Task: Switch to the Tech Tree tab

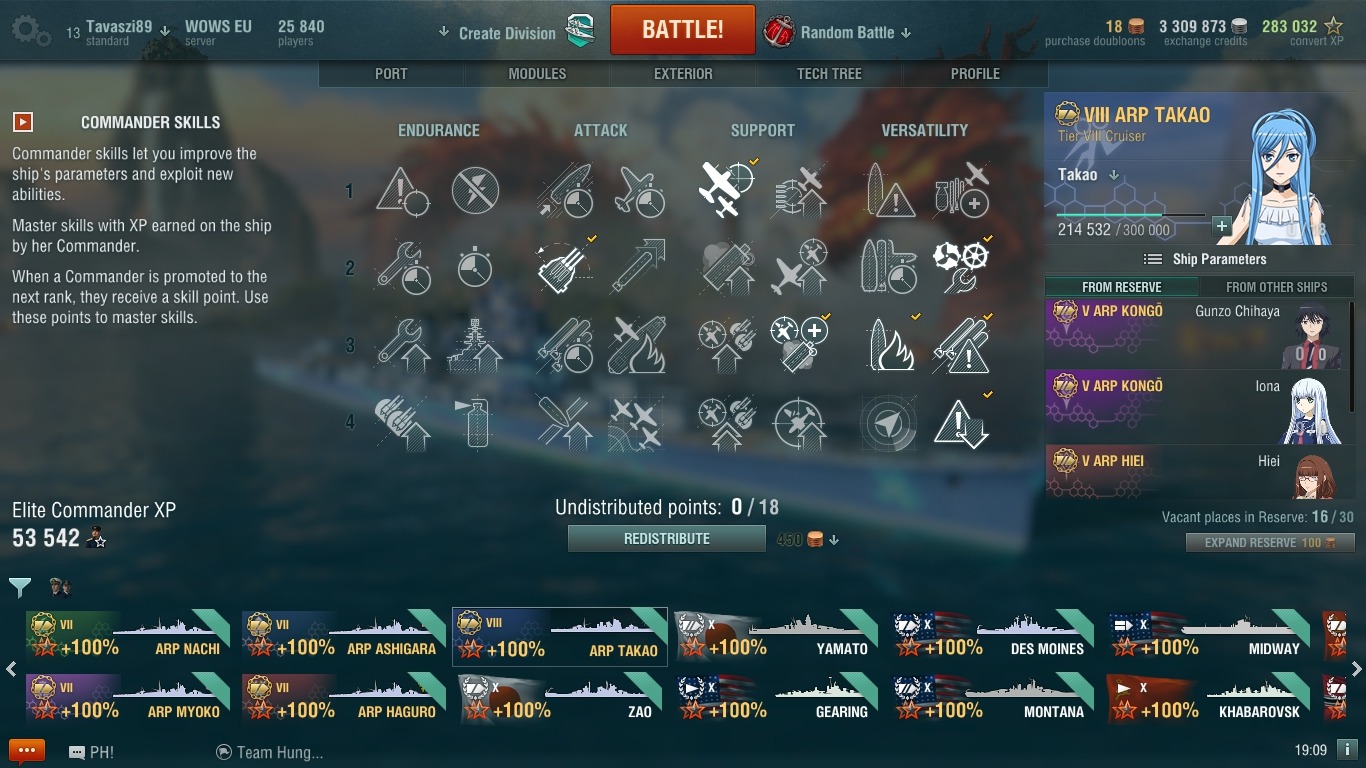Action: click(829, 74)
